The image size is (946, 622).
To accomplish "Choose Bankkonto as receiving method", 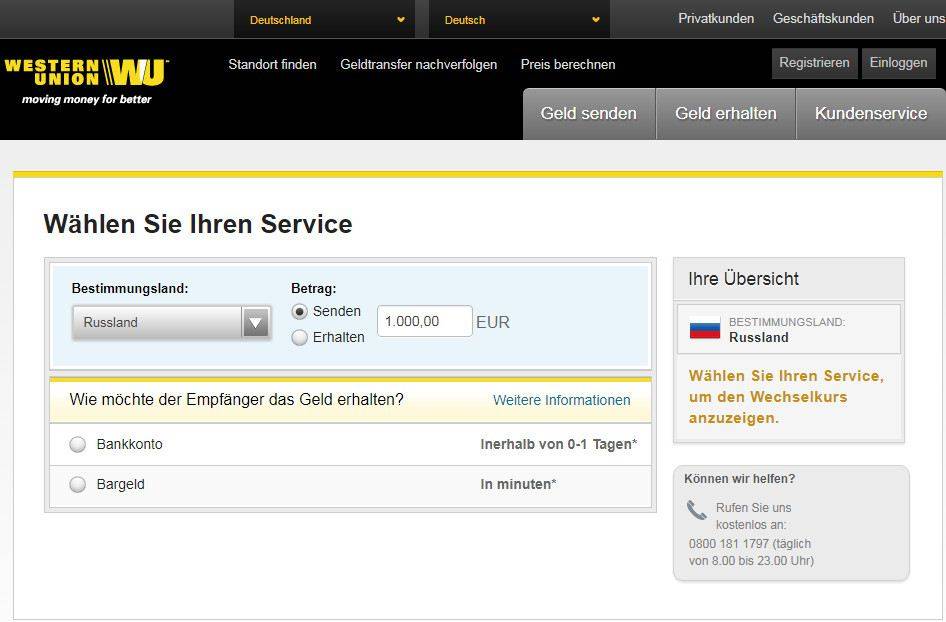I will click(x=78, y=445).
